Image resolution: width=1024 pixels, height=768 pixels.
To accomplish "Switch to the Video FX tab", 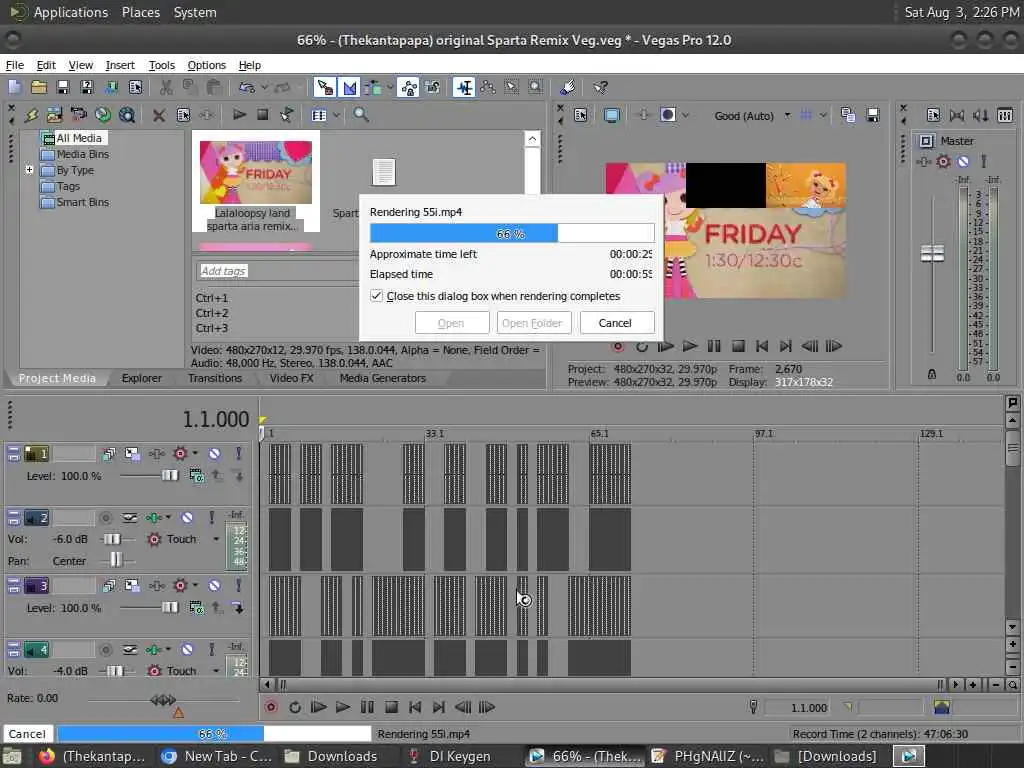I will (x=291, y=378).
